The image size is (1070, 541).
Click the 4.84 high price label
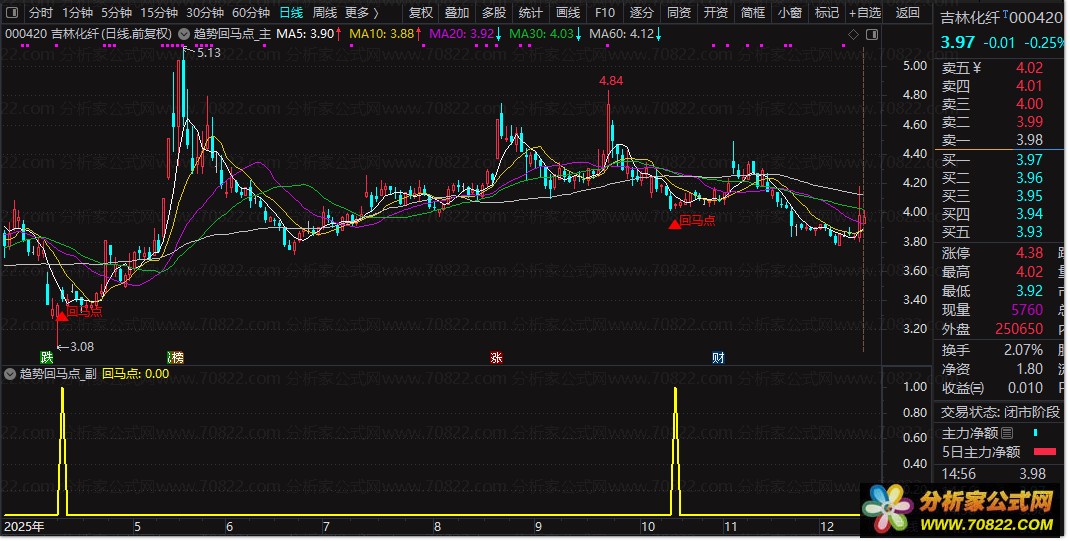point(611,81)
